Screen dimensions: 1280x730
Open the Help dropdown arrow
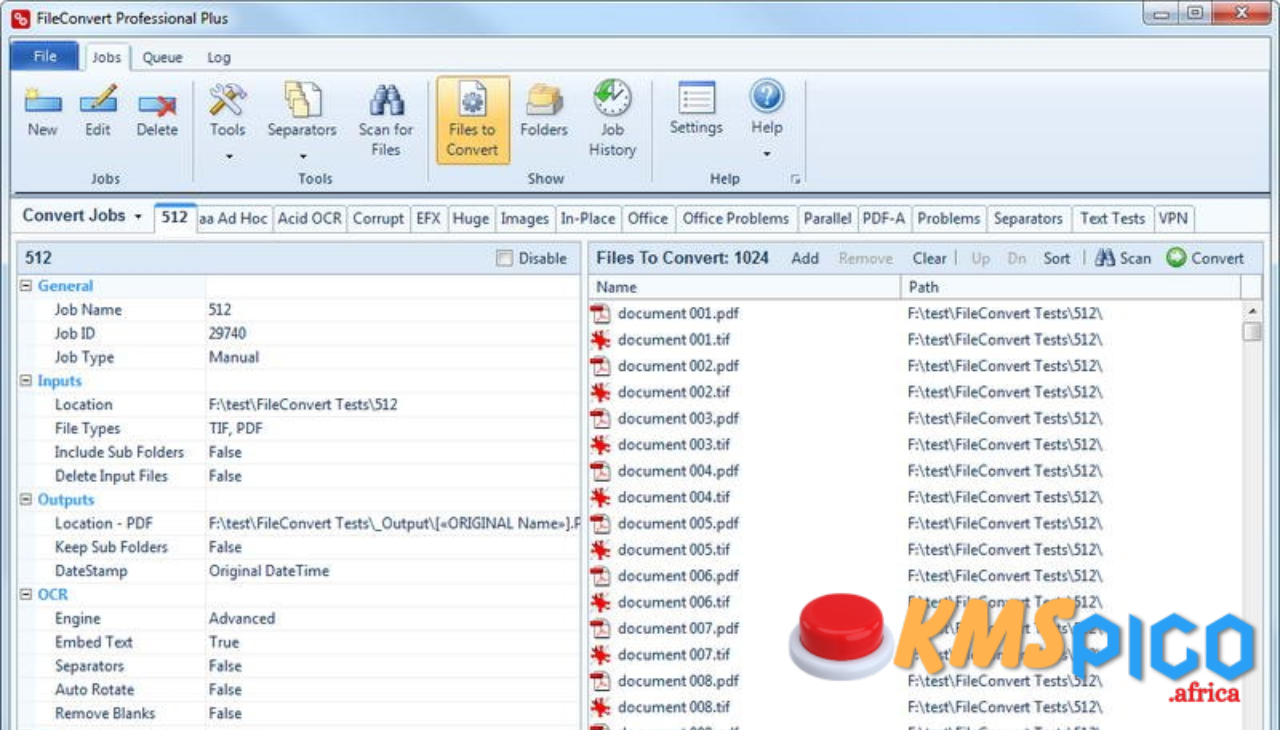click(x=767, y=154)
